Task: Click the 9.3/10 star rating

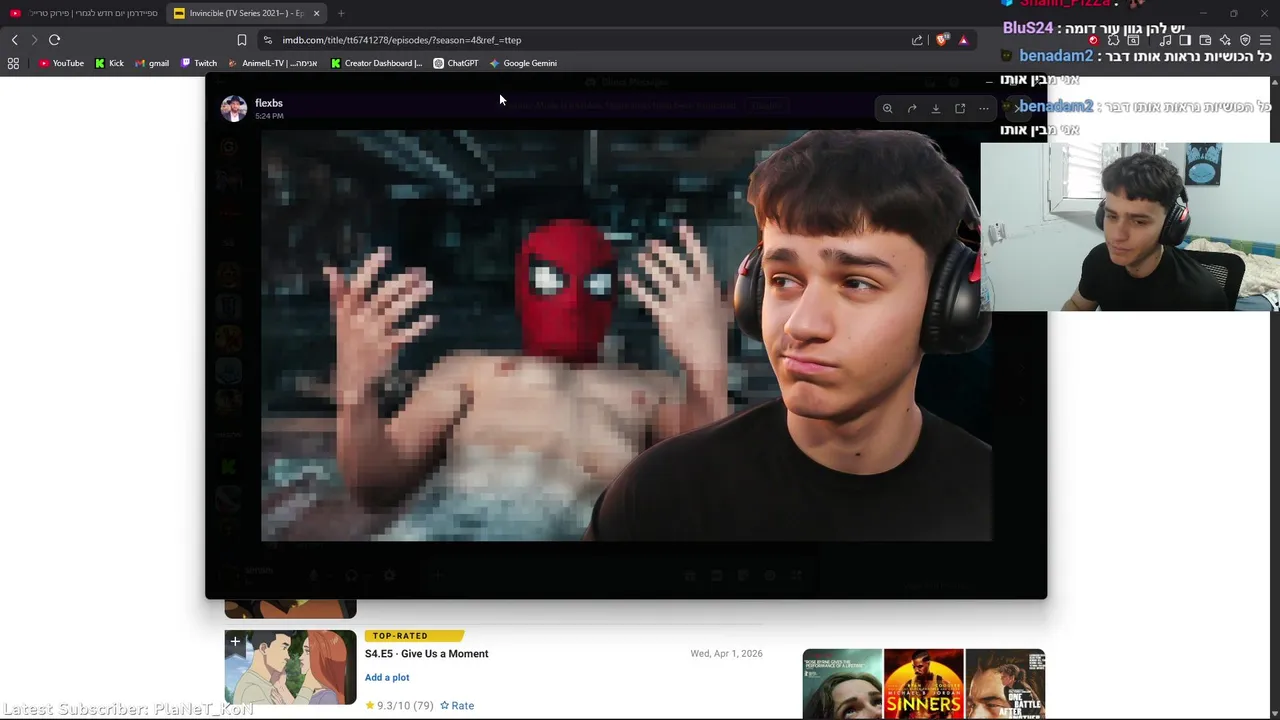Action: [399, 705]
